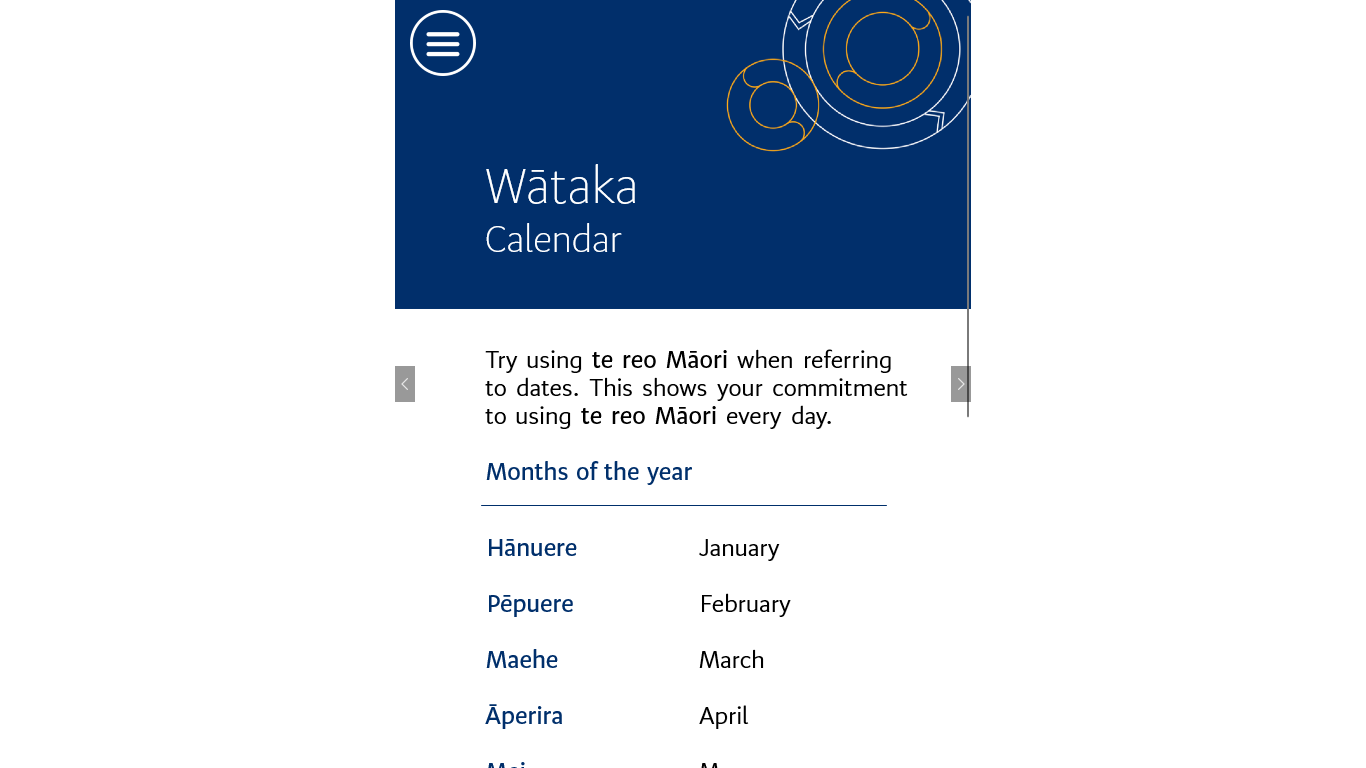
Task: Click the Pēpuere month name
Action: point(530,604)
